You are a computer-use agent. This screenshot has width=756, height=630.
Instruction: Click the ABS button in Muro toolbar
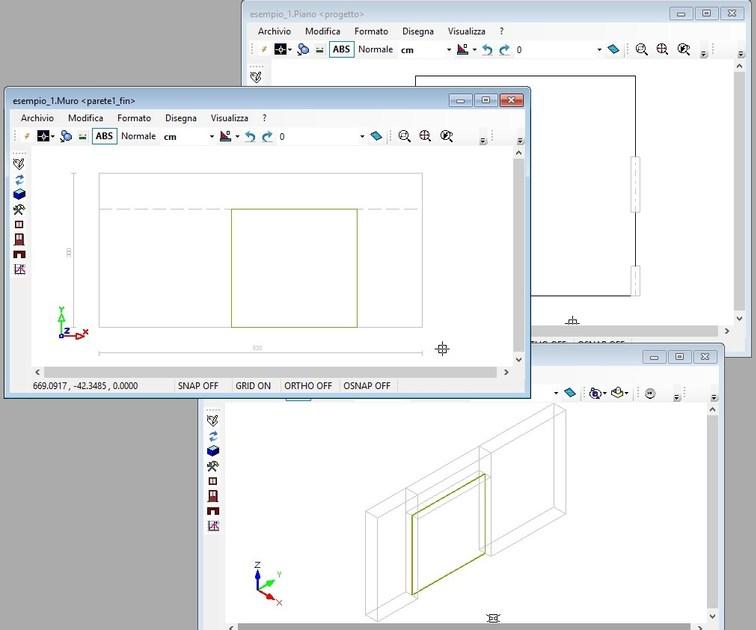pyautogui.click(x=104, y=136)
